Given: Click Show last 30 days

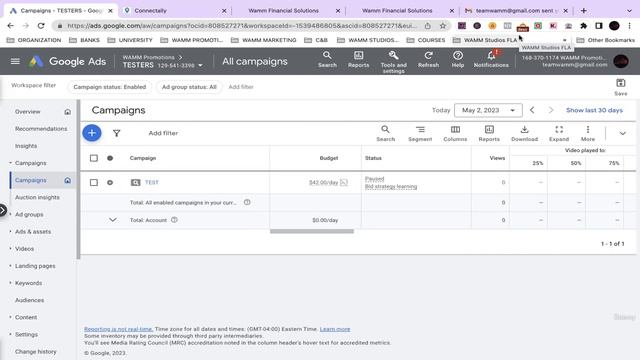Looking at the screenshot, I should (594, 110).
